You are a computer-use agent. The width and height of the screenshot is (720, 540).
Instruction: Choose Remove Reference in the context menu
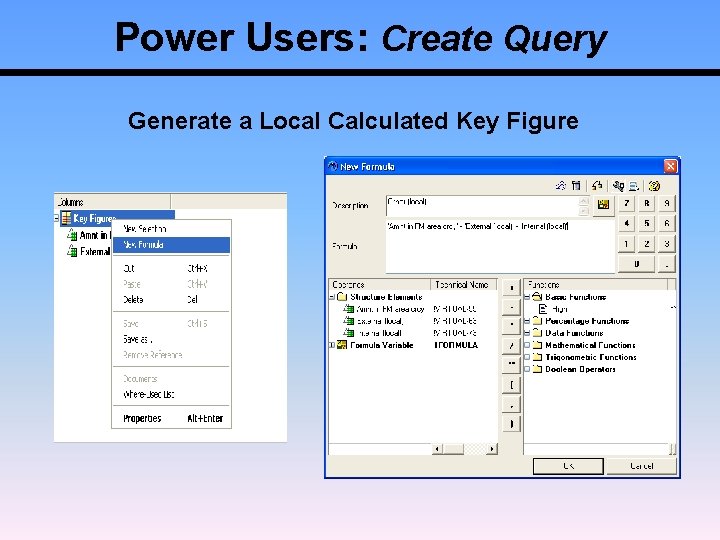pos(171,355)
